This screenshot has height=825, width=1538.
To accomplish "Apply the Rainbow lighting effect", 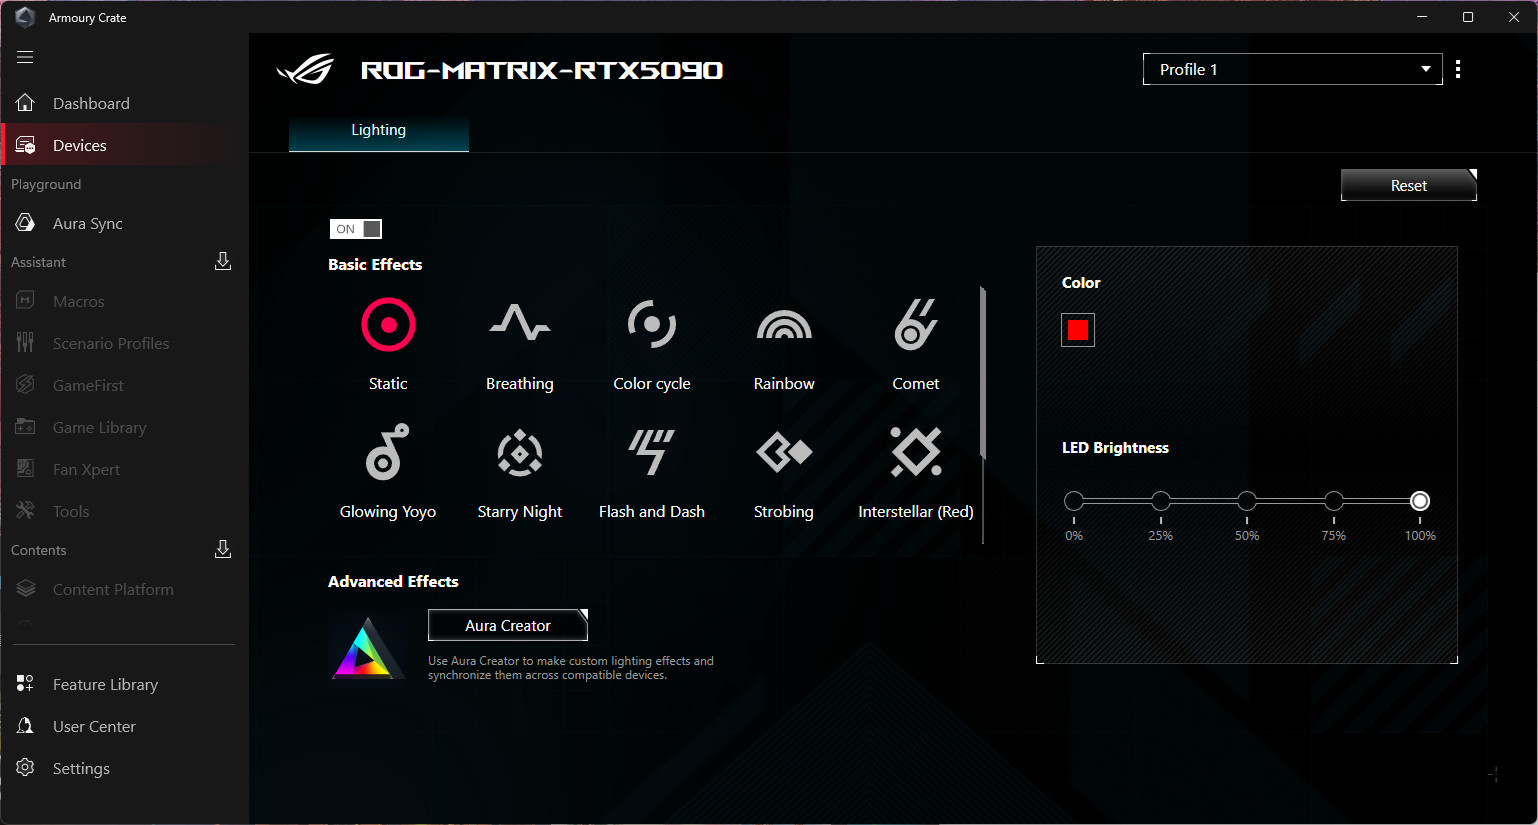I will (784, 325).
